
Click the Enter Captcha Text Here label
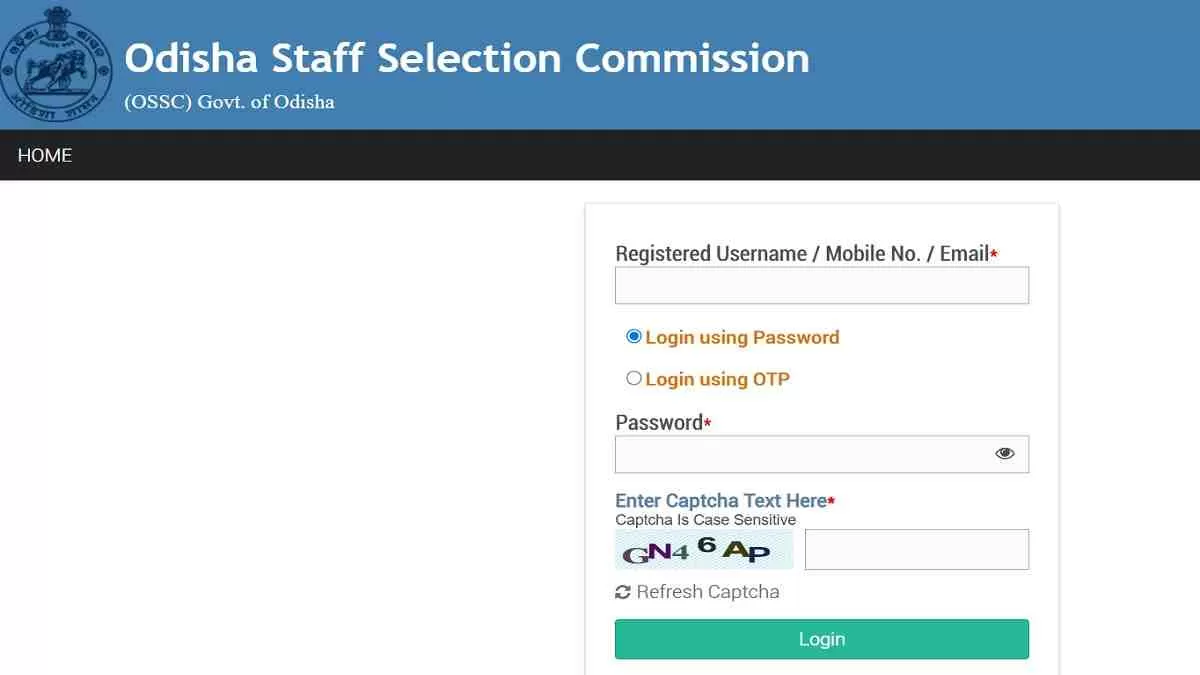[721, 500]
